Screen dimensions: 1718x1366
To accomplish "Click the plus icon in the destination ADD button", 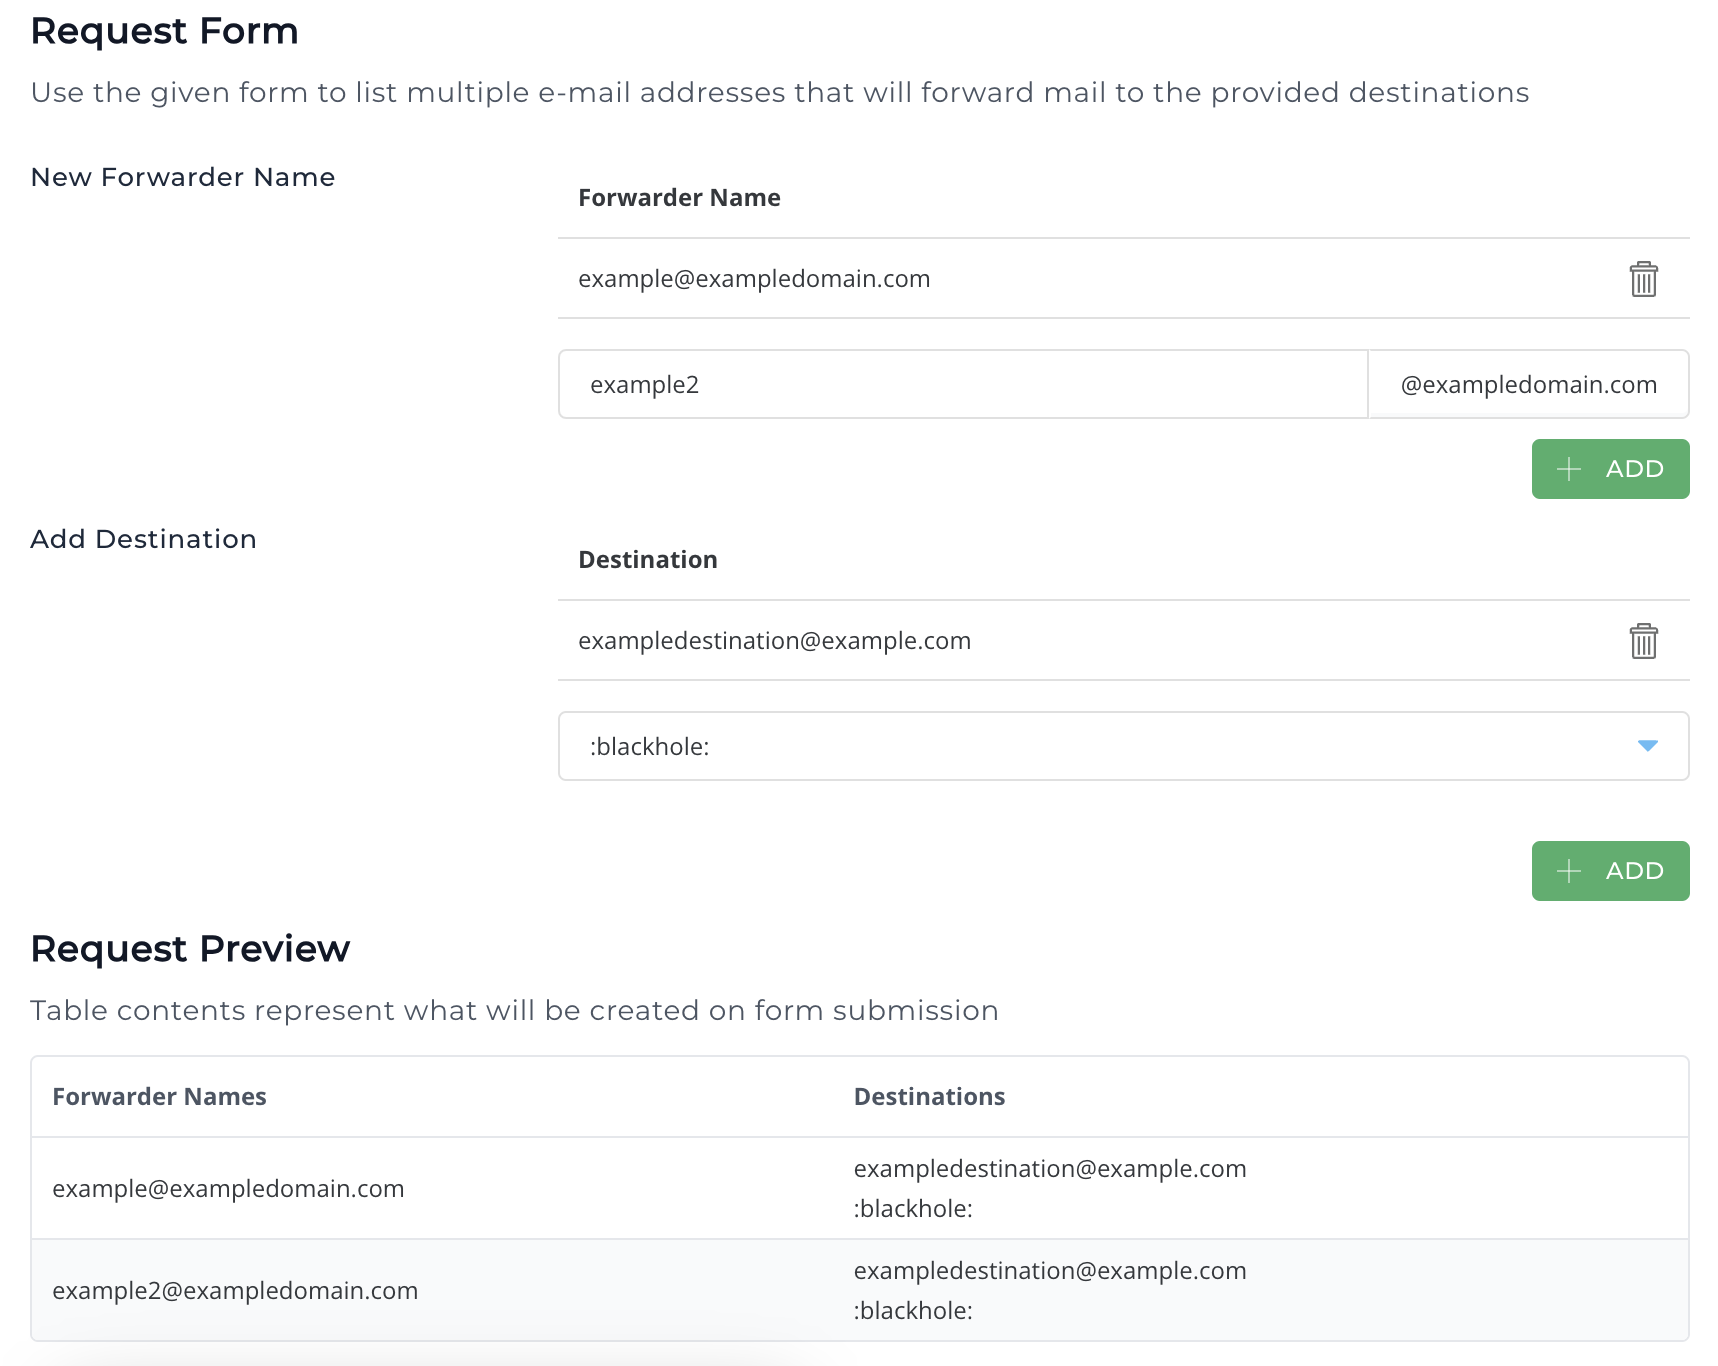I will click(1568, 871).
